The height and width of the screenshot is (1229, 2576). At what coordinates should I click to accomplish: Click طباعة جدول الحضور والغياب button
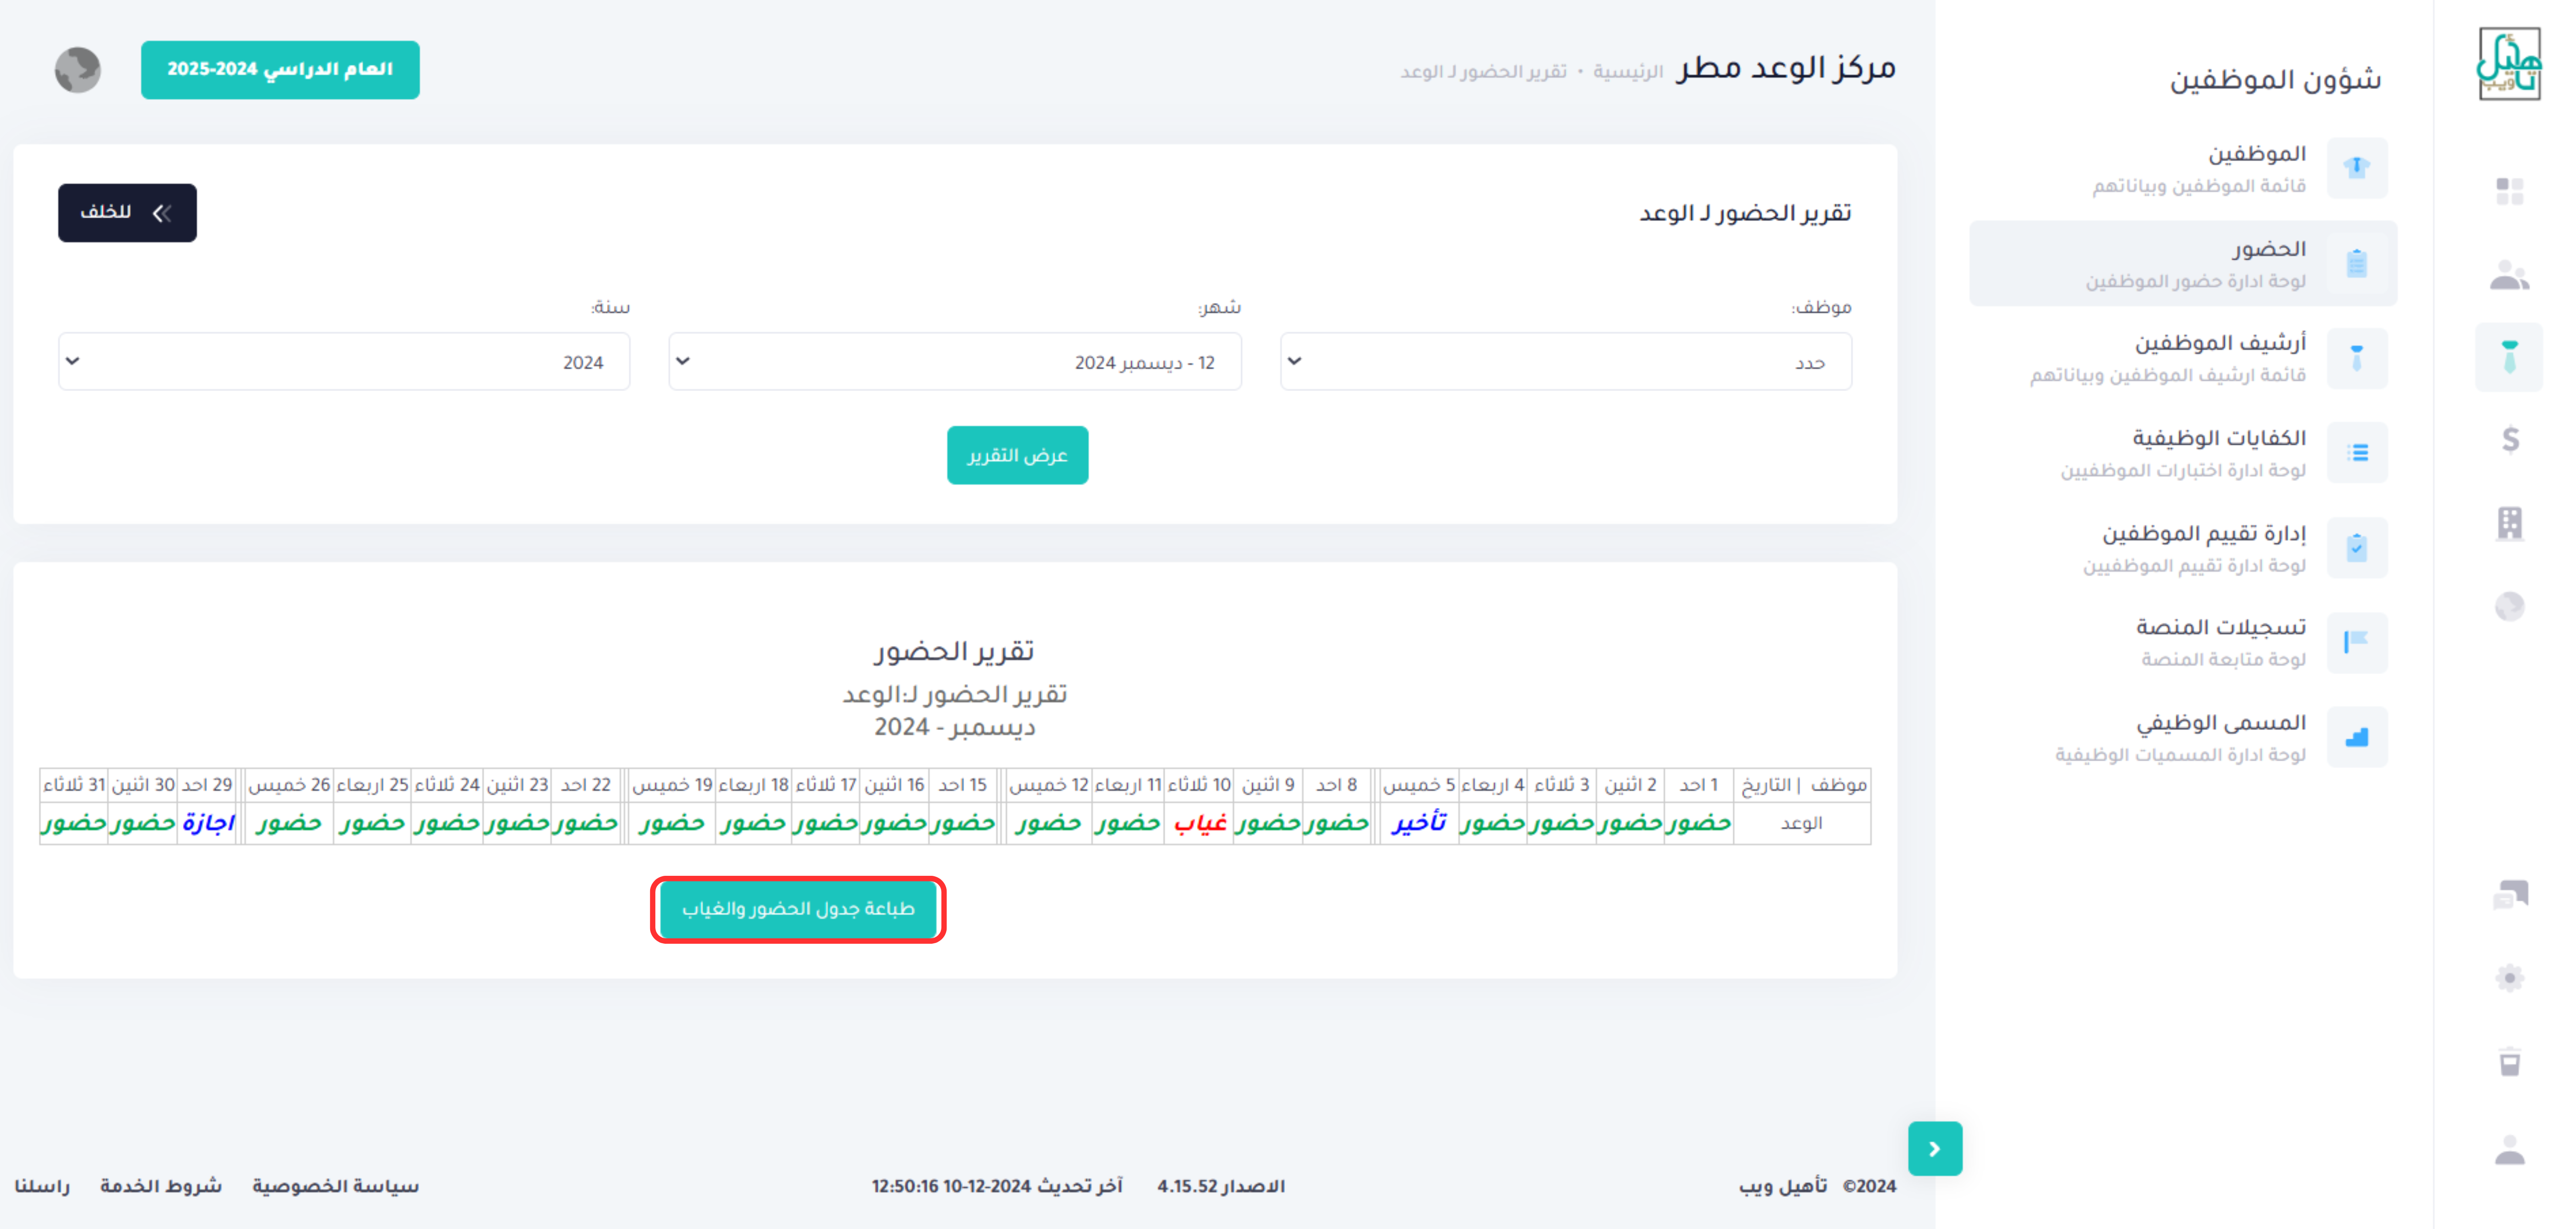(x=798, y=908)
